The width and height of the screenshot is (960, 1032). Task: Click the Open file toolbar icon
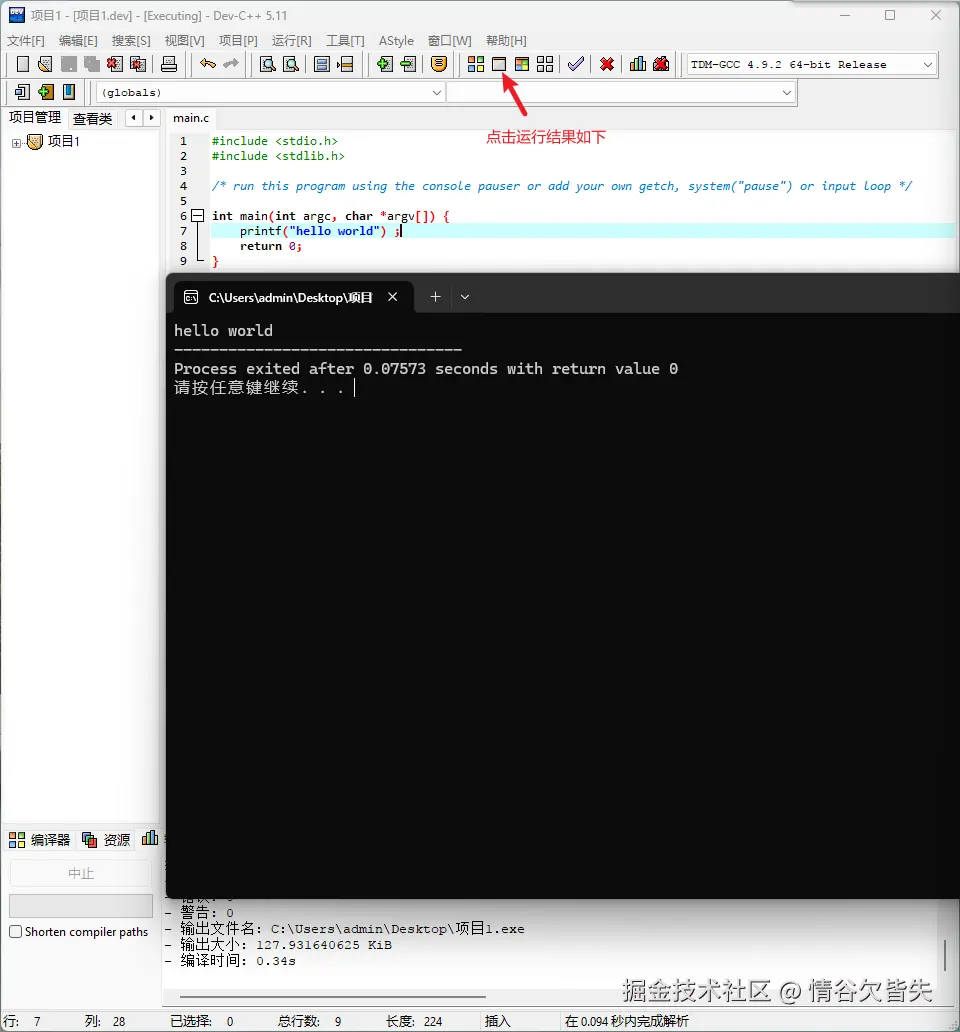coord(45,64)
